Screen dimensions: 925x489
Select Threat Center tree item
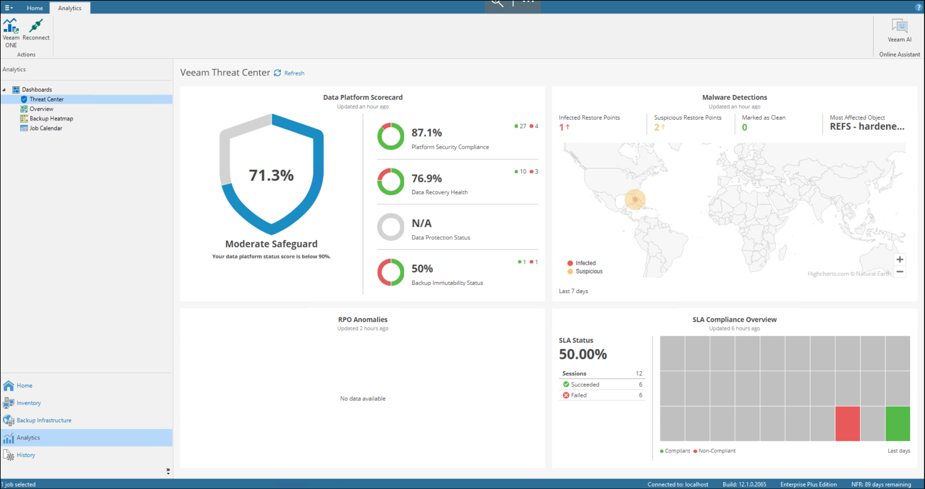pyautogui.click(x=47, y=99)
